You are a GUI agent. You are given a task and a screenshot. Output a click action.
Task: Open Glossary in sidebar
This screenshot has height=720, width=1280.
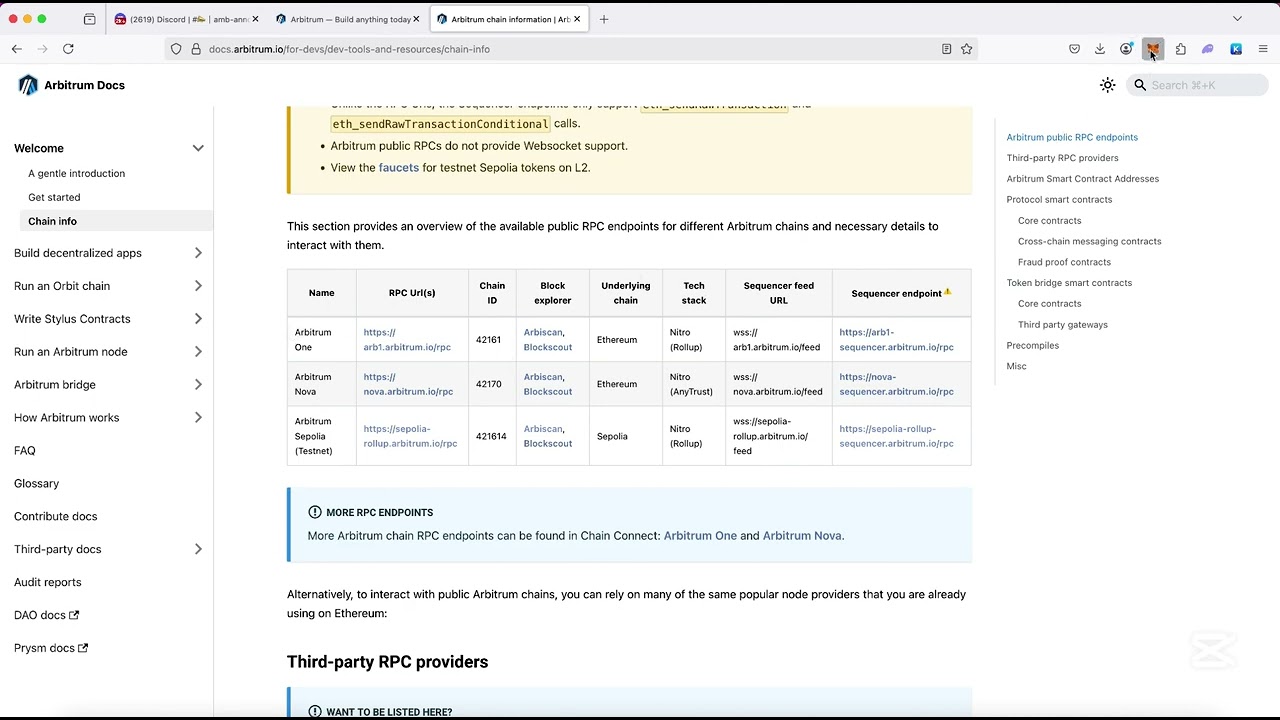pyautogui.click(x=36, y=484)
